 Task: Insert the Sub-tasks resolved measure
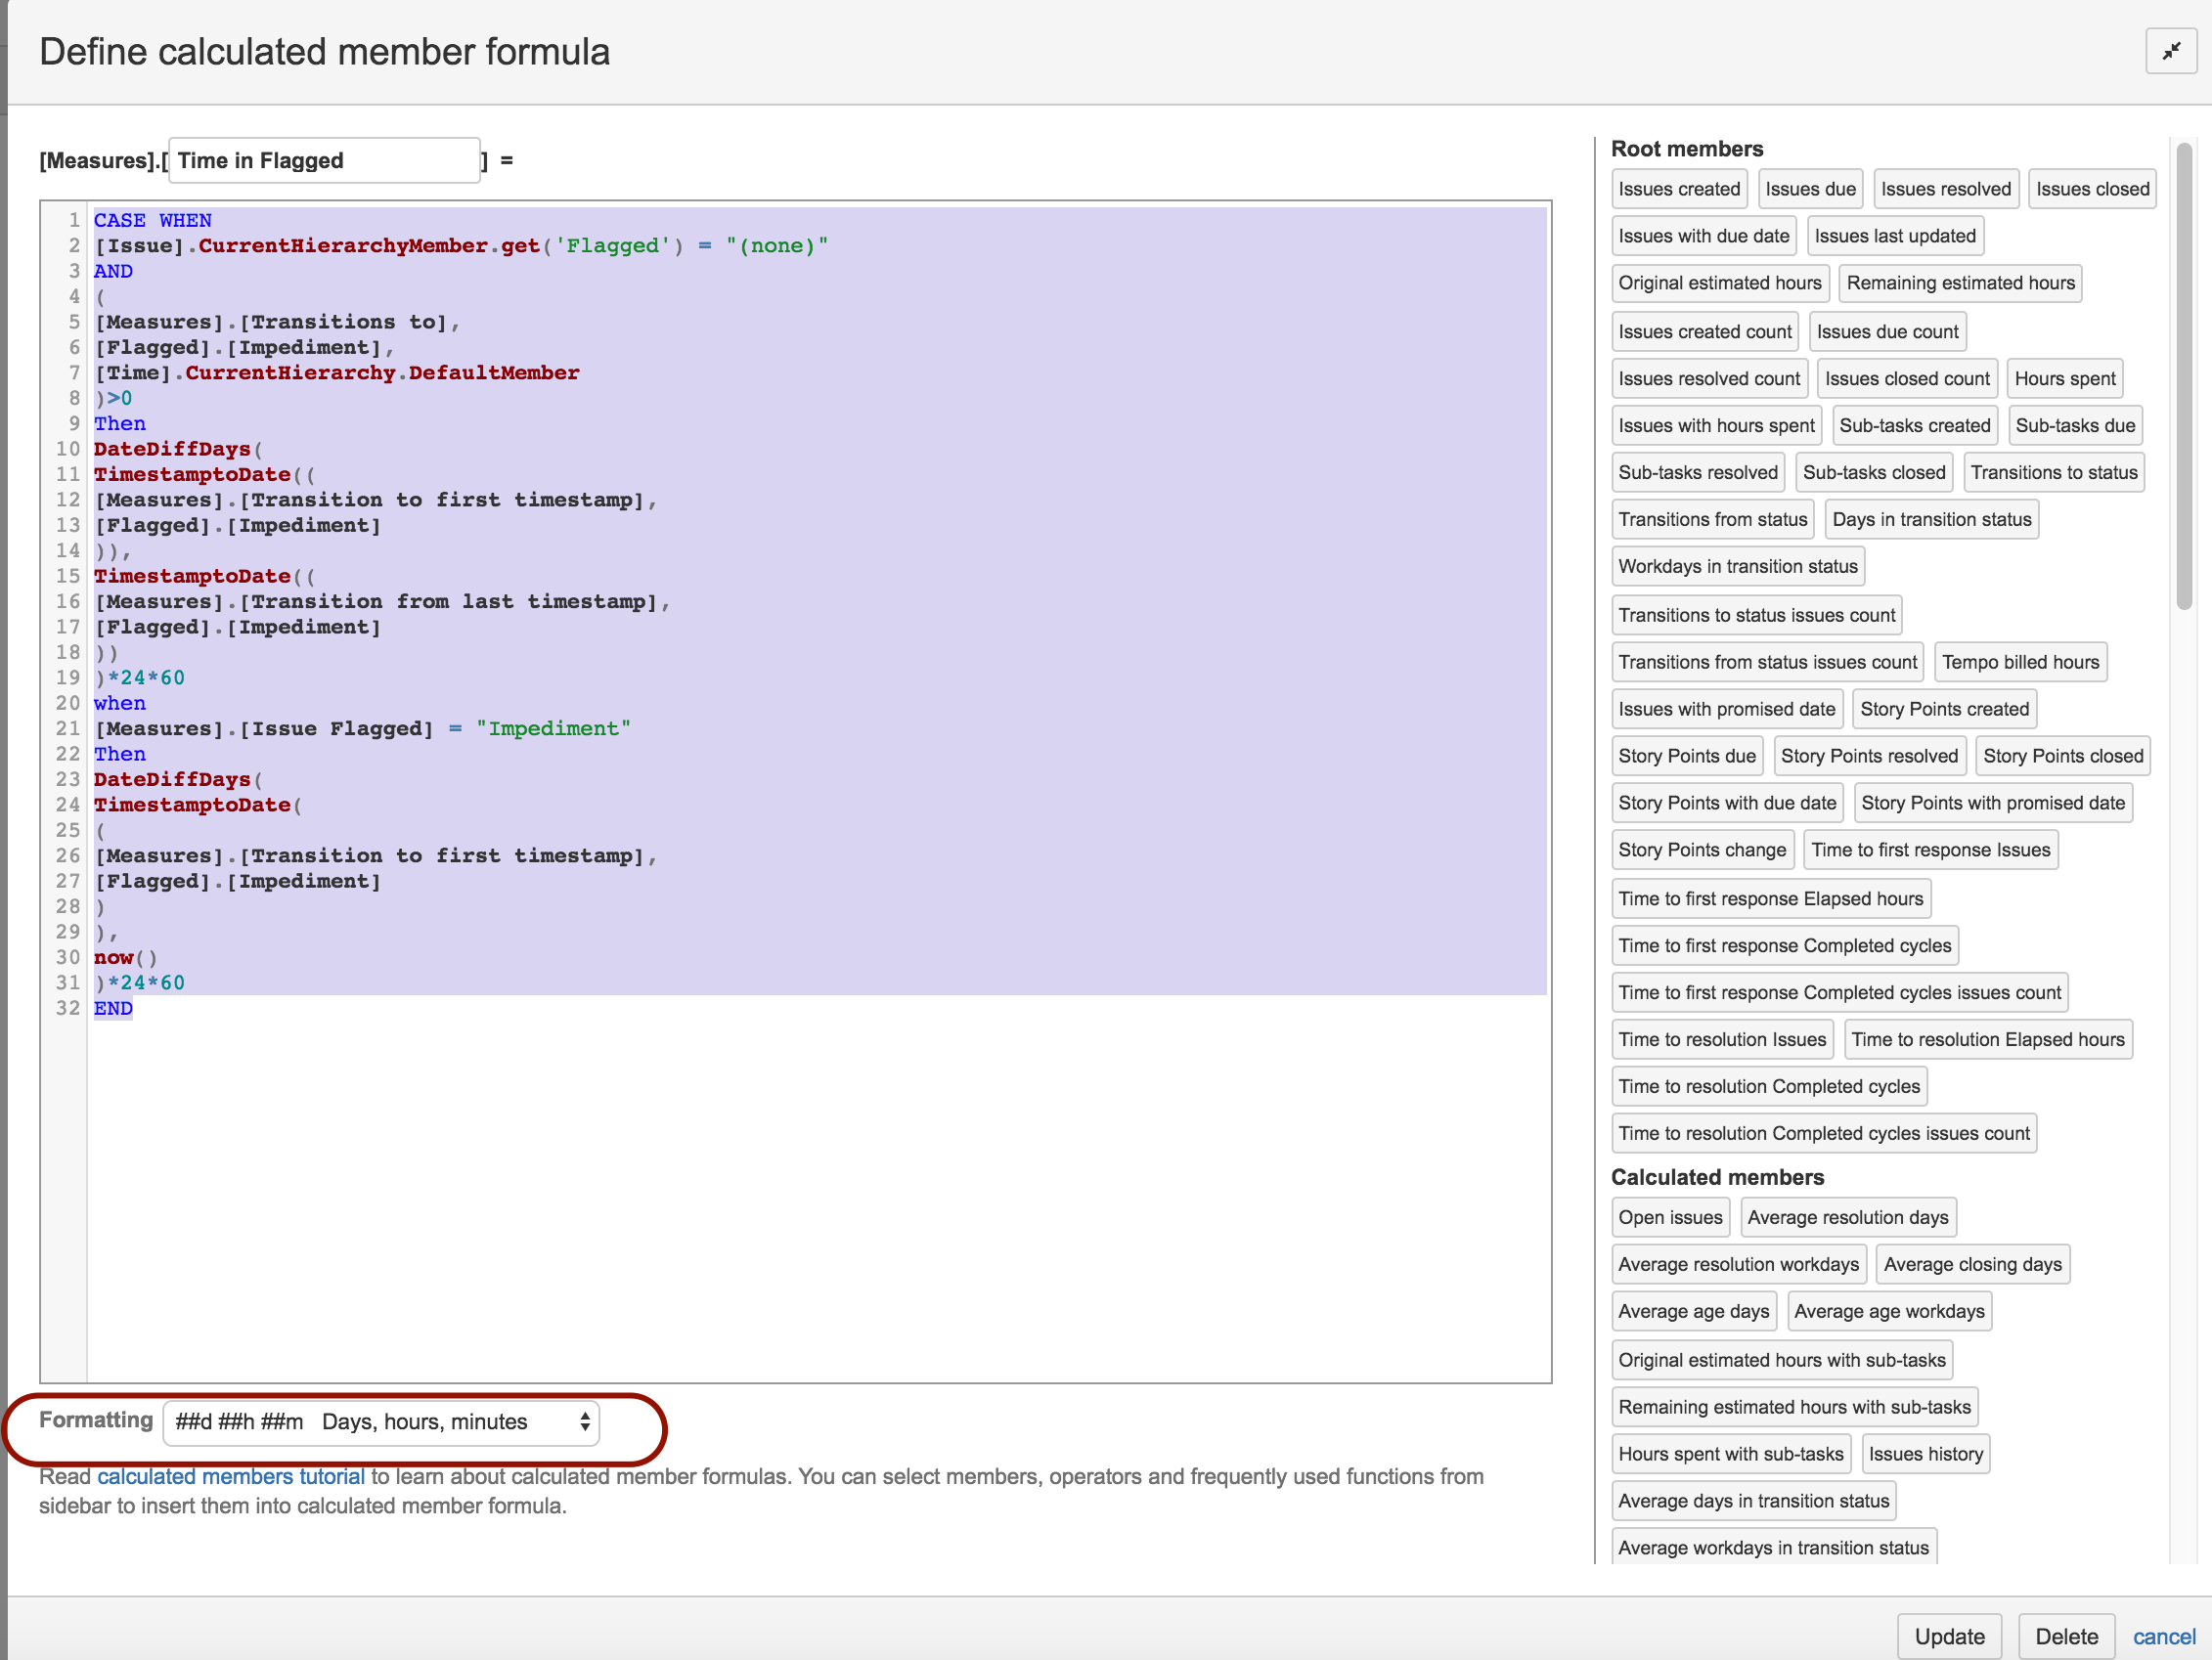[x=1697, y=472]
